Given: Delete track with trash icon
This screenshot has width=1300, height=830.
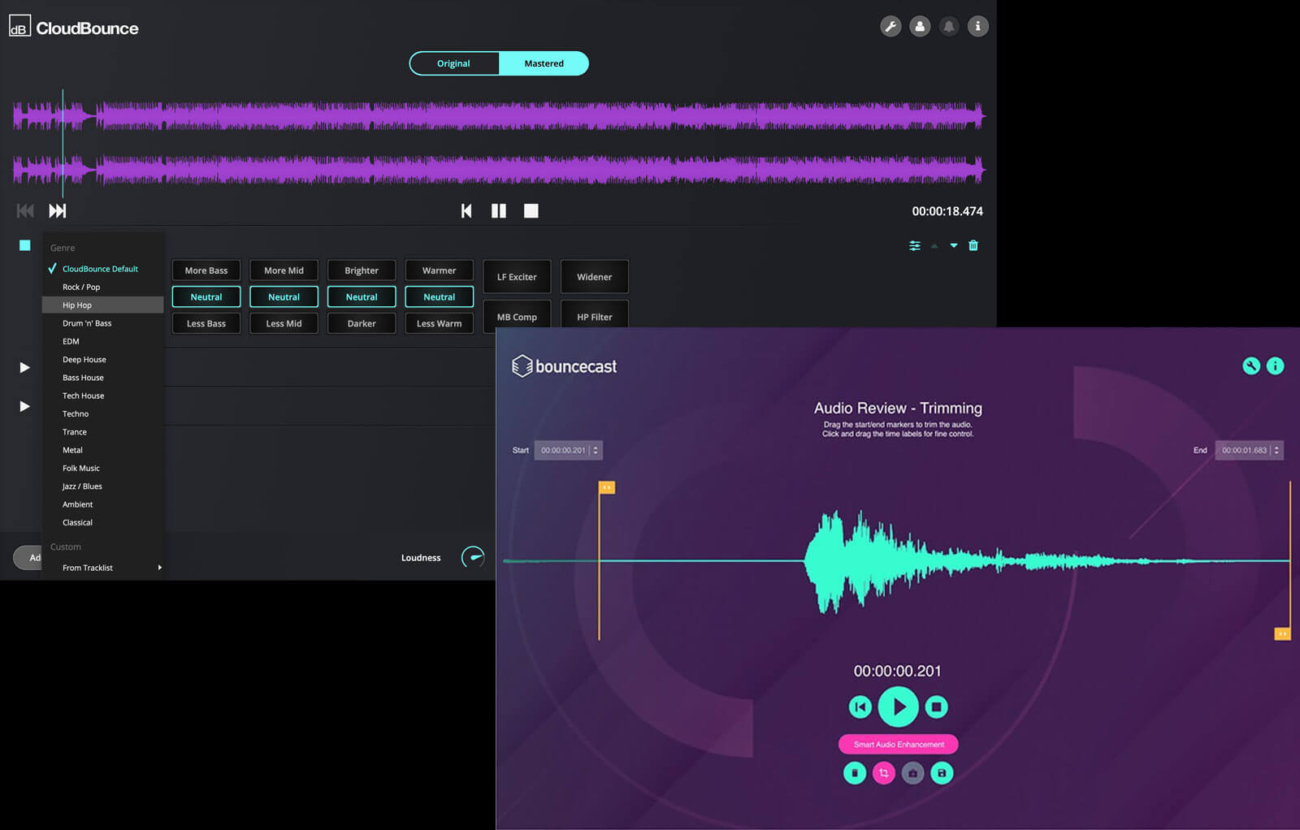Looking at the screenshot, I should (973, 245).
